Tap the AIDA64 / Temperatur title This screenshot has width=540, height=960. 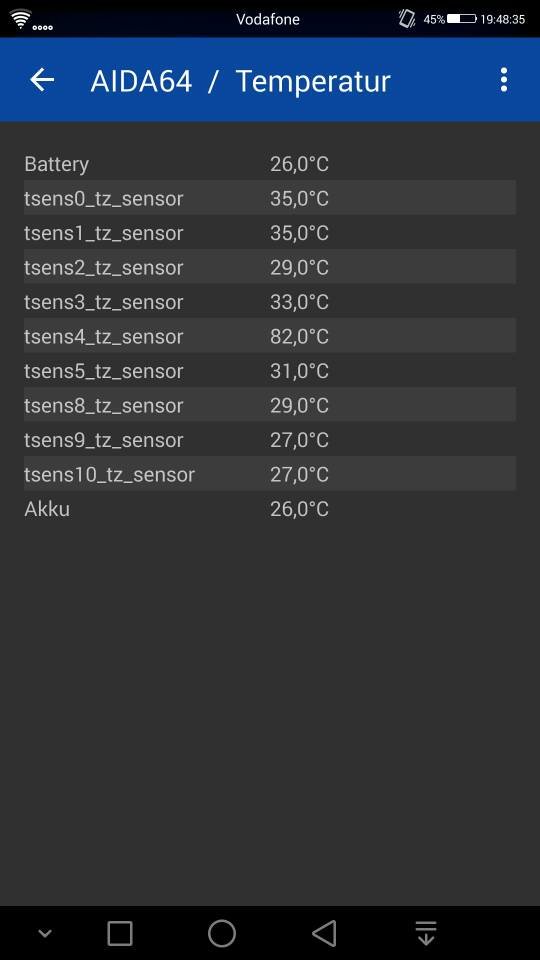pos(241,81)
